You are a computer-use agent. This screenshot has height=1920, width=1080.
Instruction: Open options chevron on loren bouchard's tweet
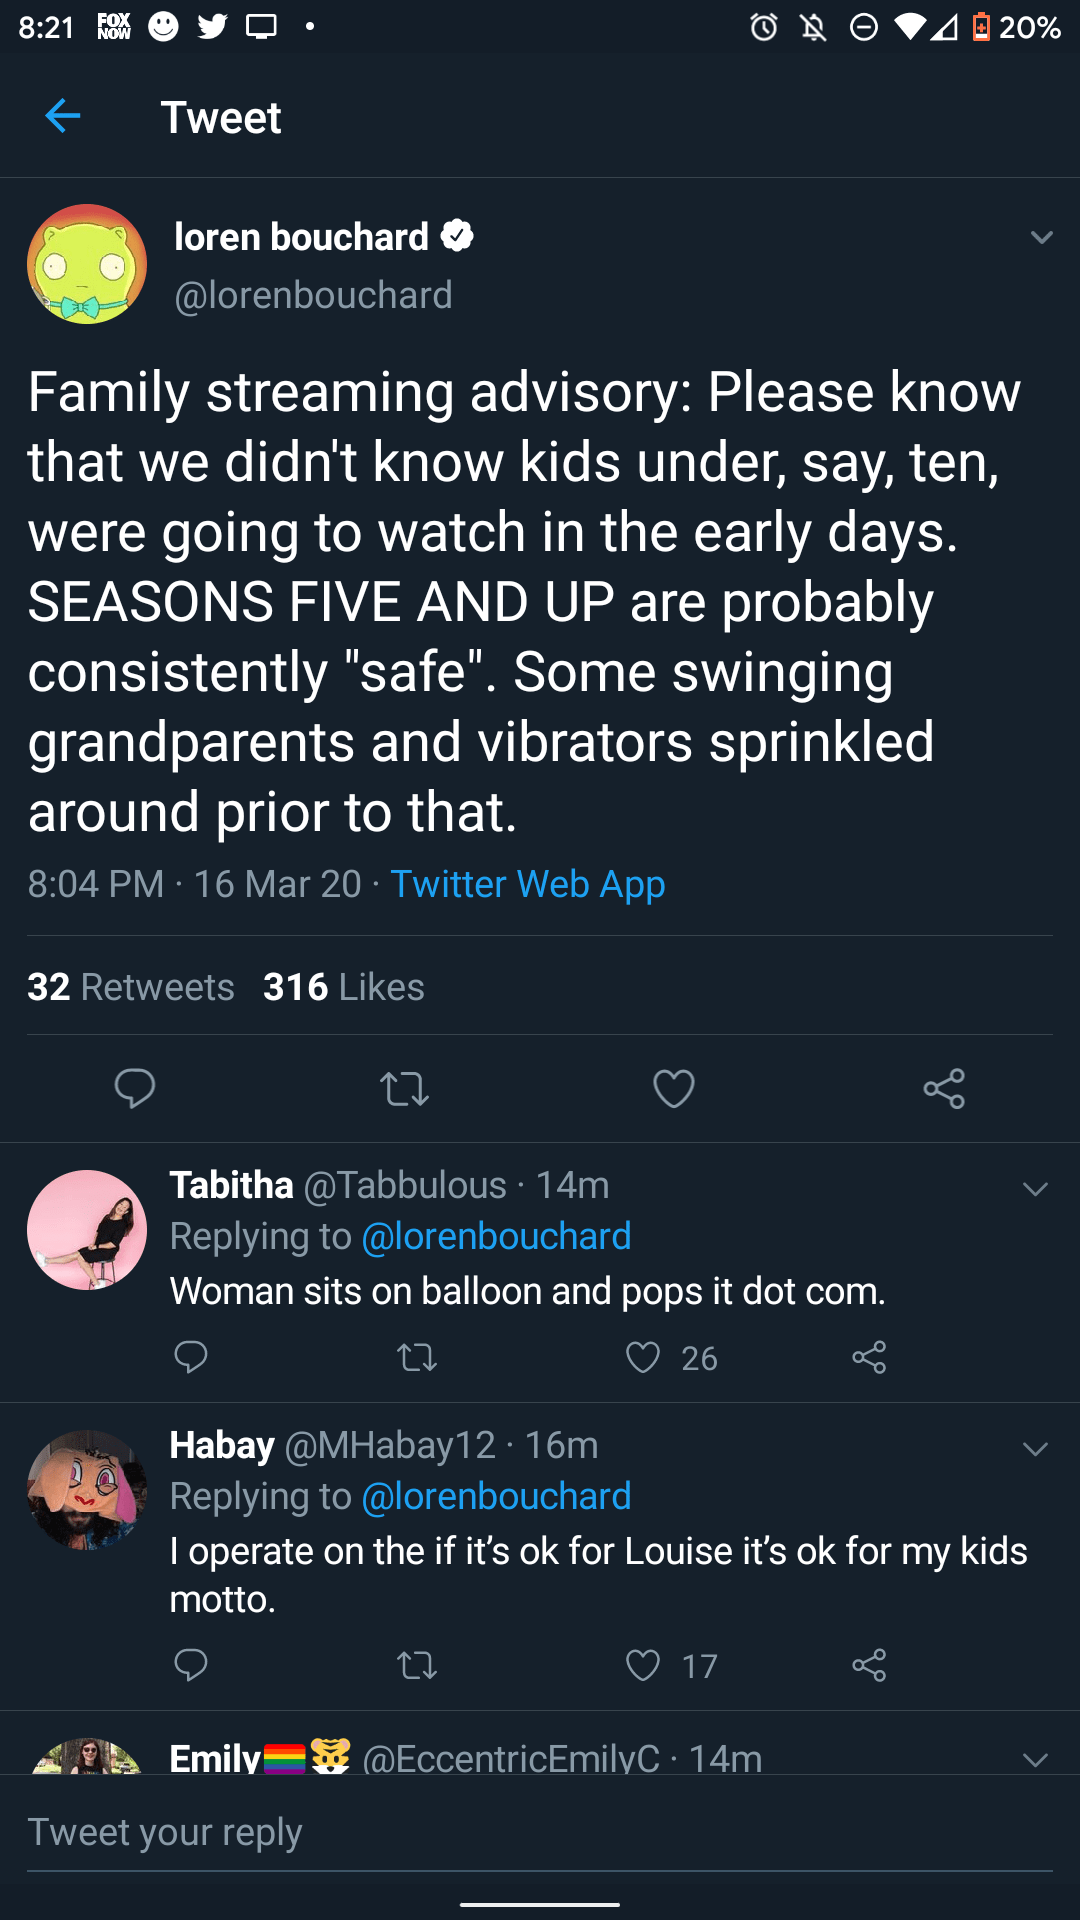pos(1041,237)
